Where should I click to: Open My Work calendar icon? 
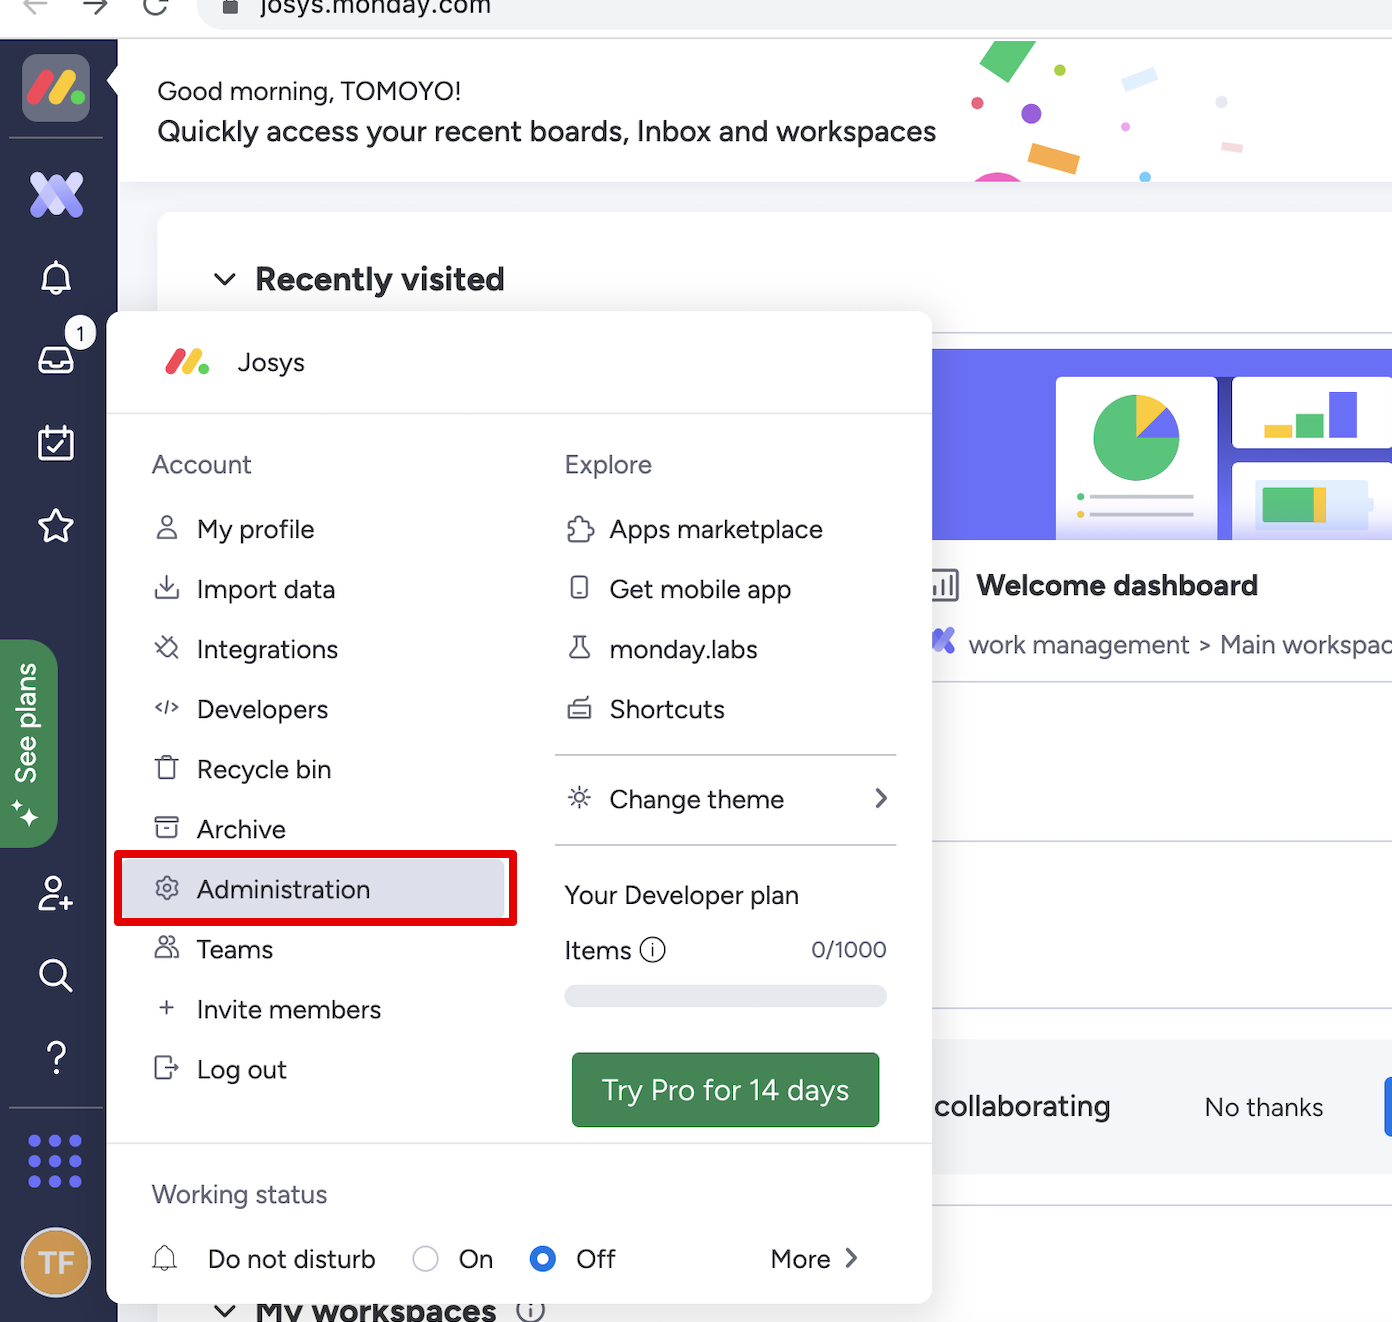[56, 442]
